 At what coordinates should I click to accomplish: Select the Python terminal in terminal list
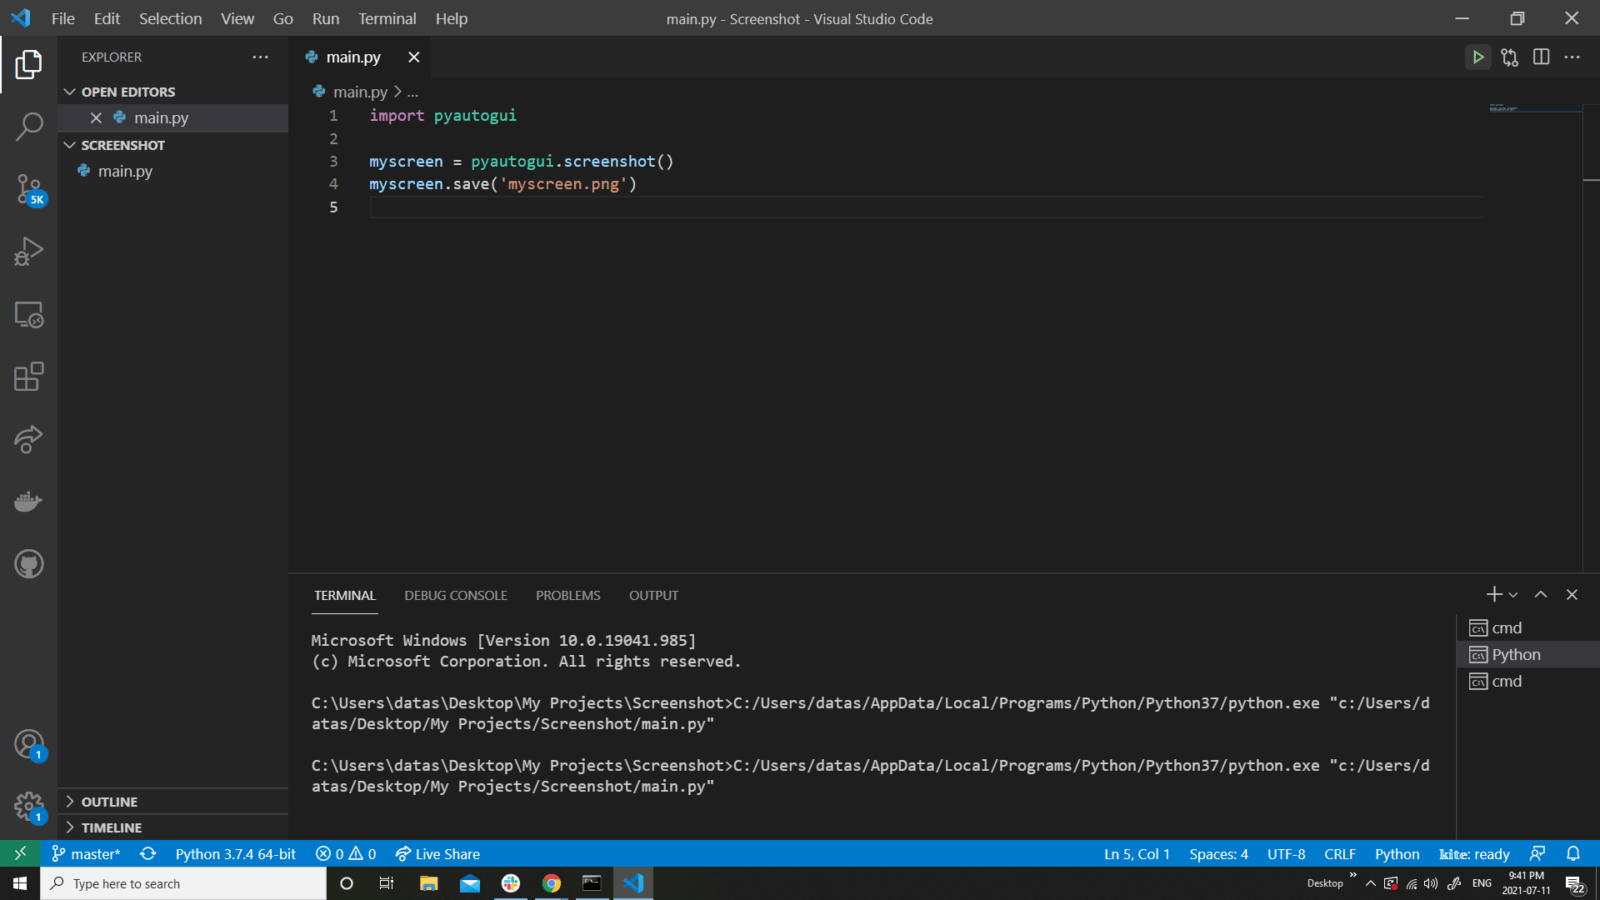pyautogui.click(x=1528, y=654)
